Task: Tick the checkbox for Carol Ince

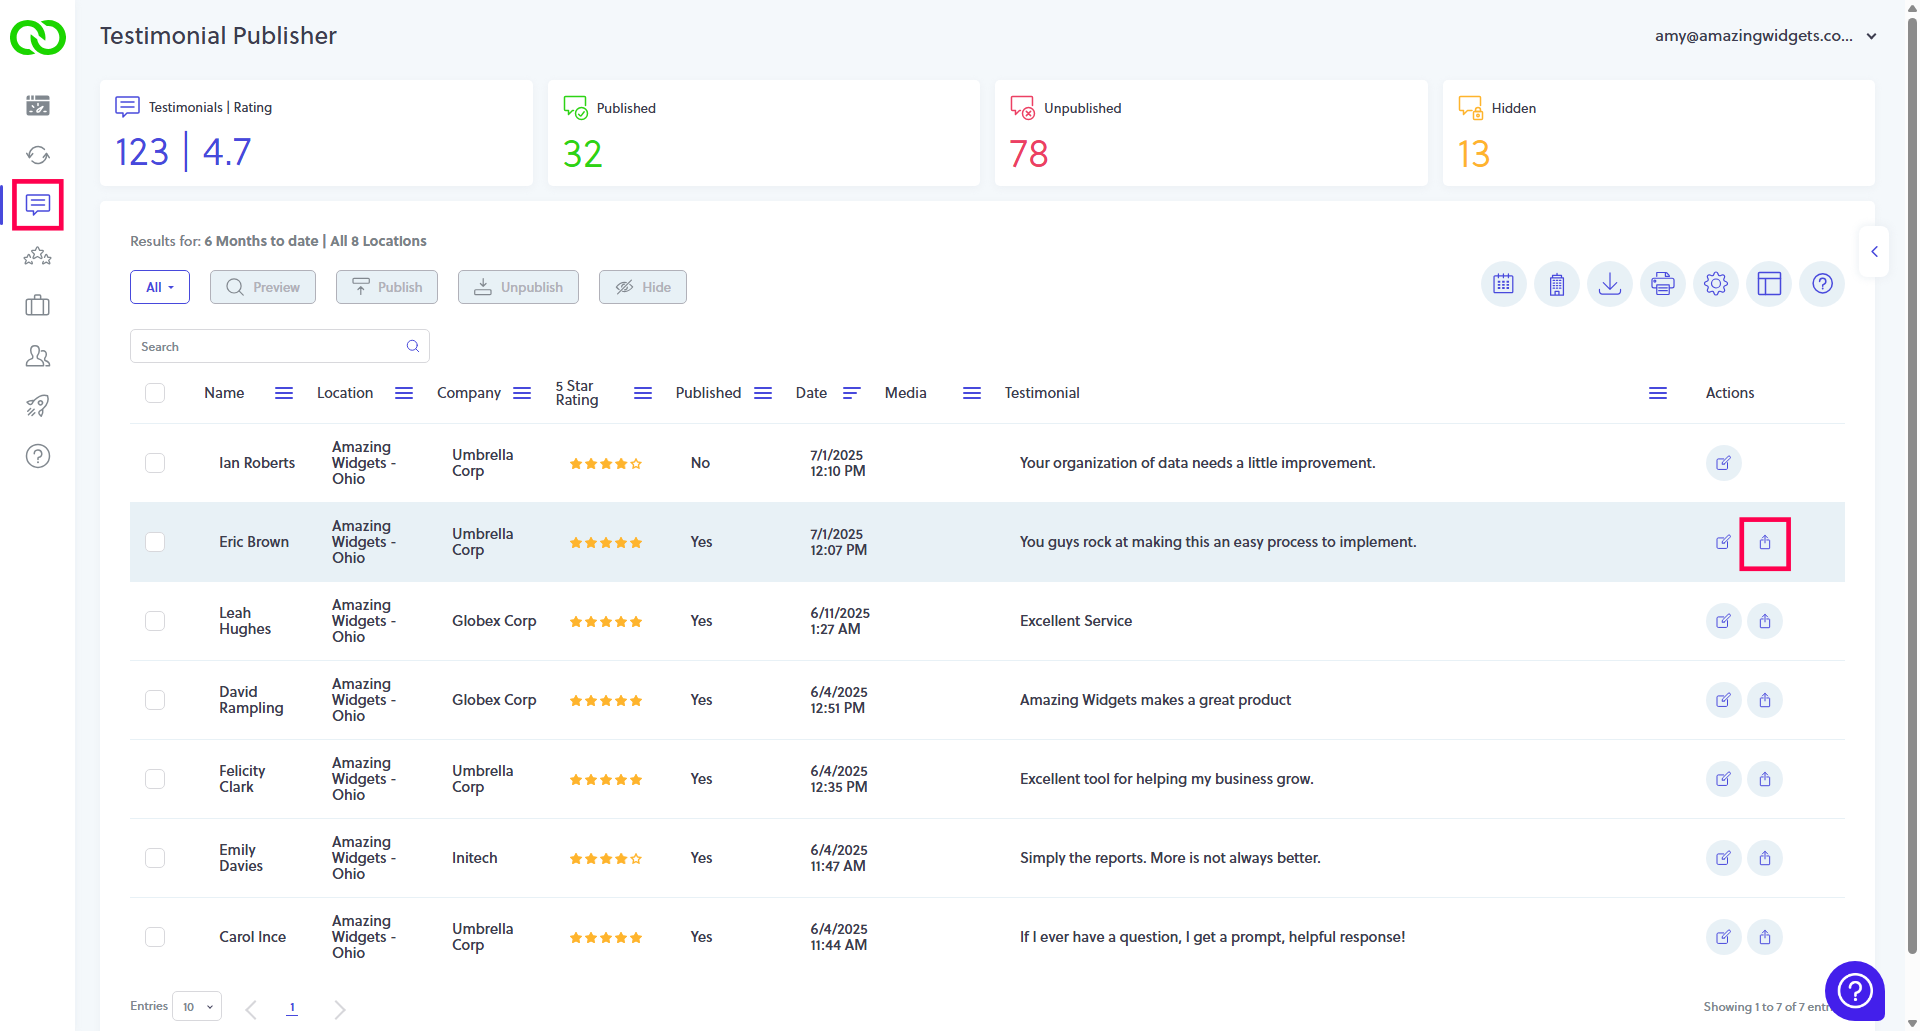Action: [x=155, y=937]
